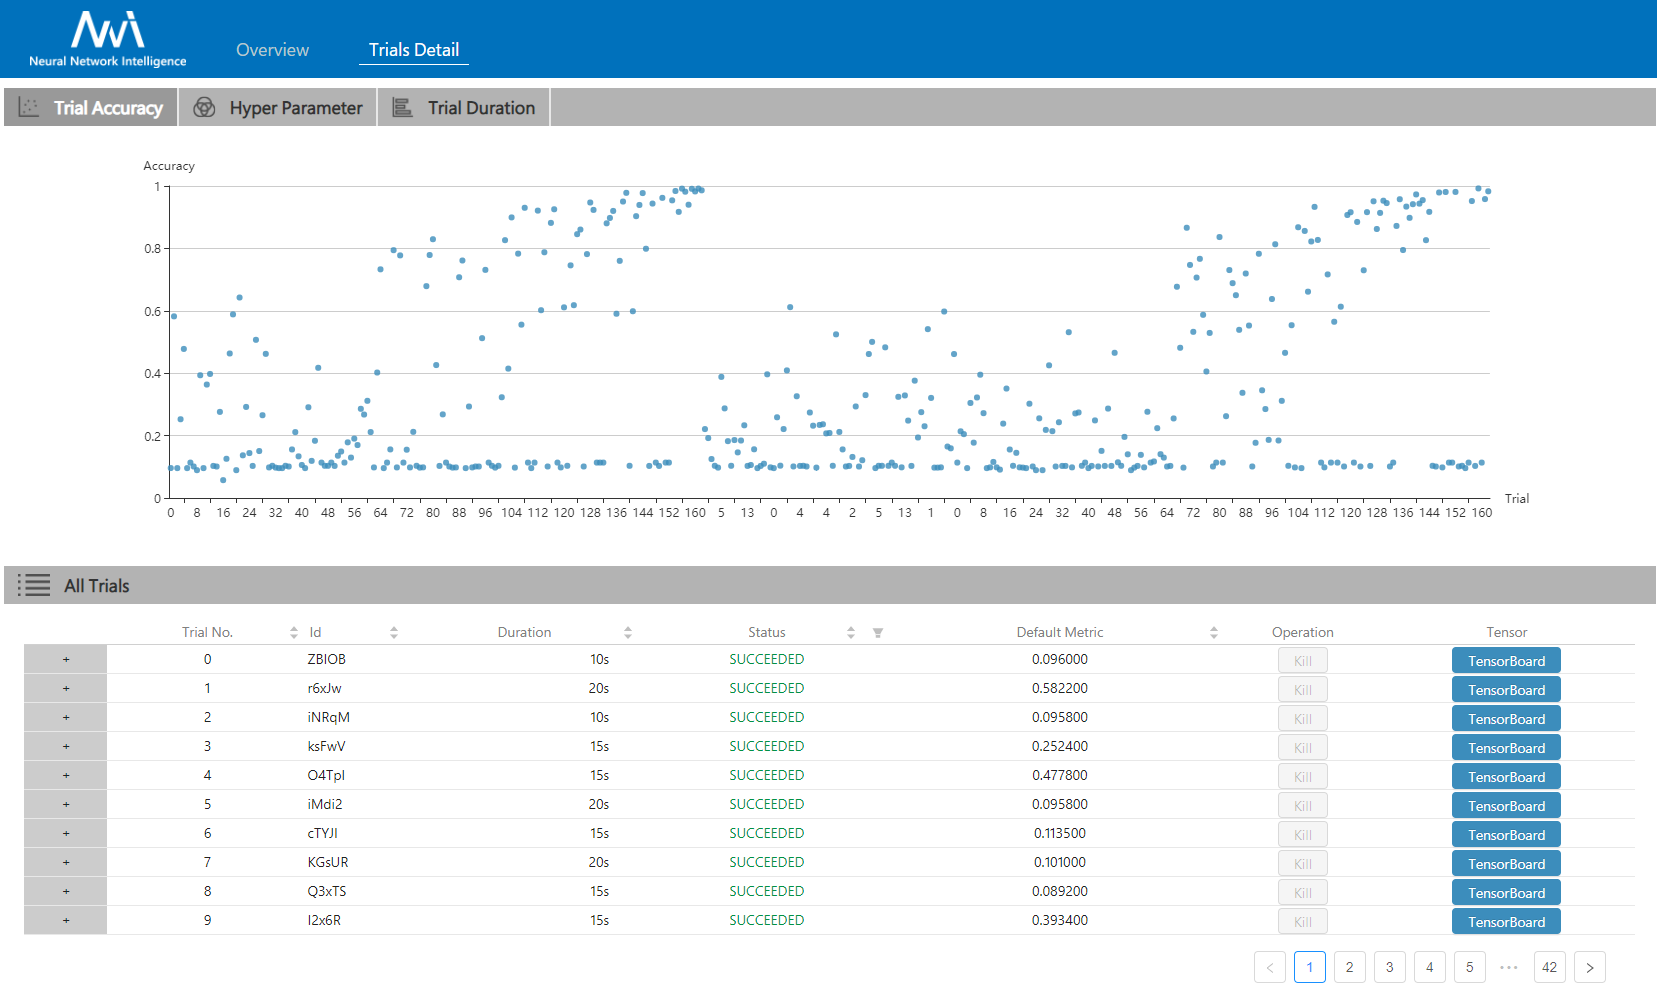
Task: Select the Trials Detail tab
Action: [413, 49]
